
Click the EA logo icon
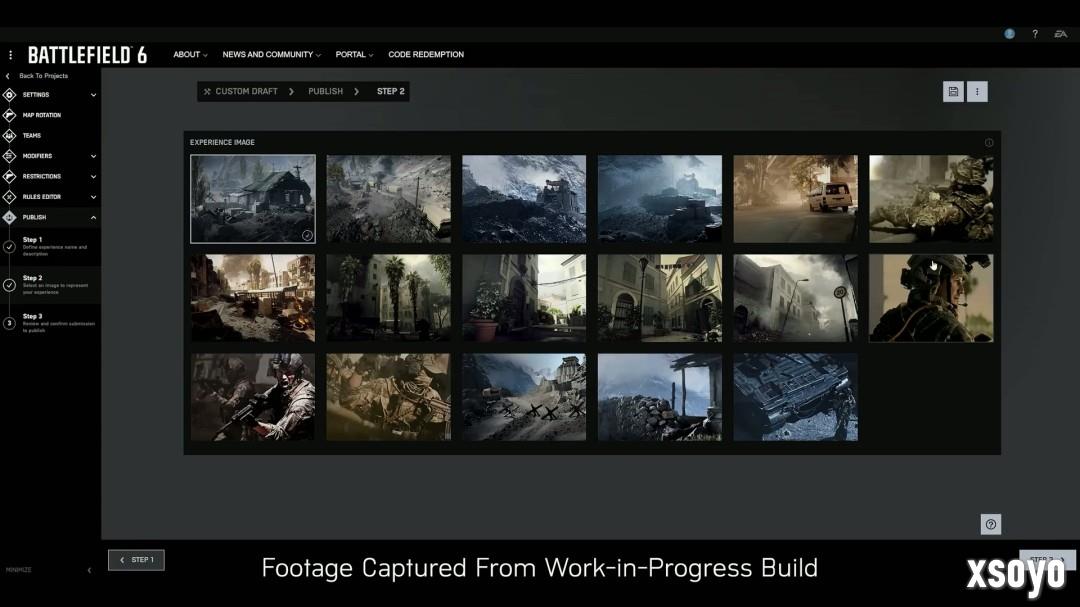pos(1060,34)
